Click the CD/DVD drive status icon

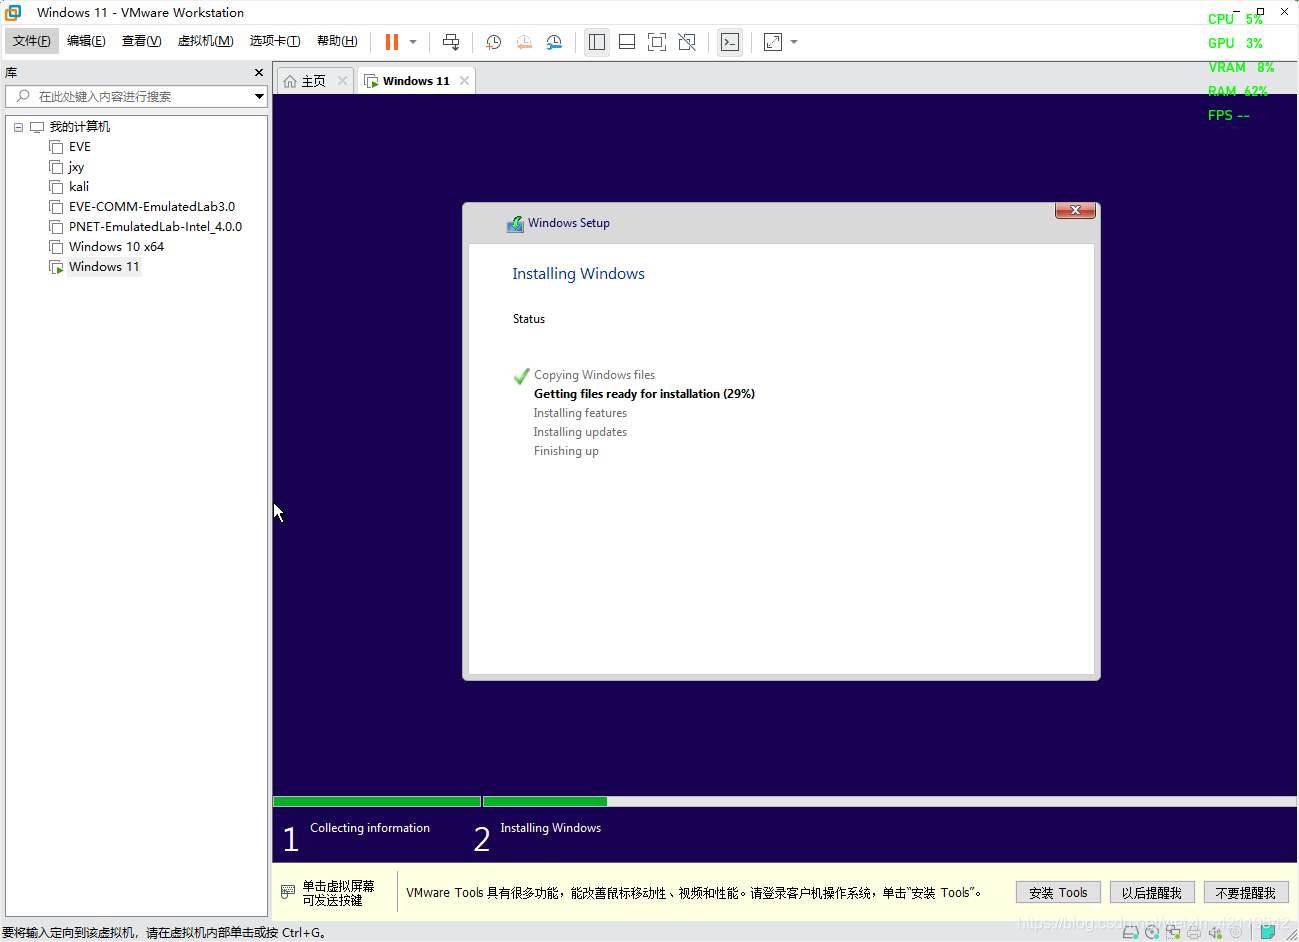[x=1152, y=932]
